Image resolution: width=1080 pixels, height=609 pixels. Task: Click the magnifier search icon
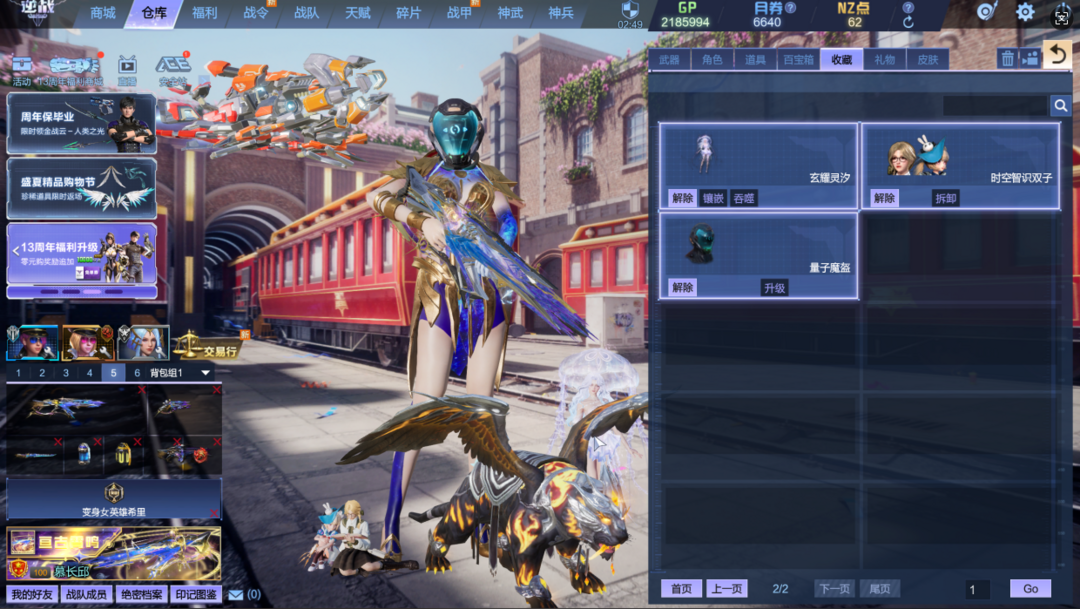point(1061,105)
